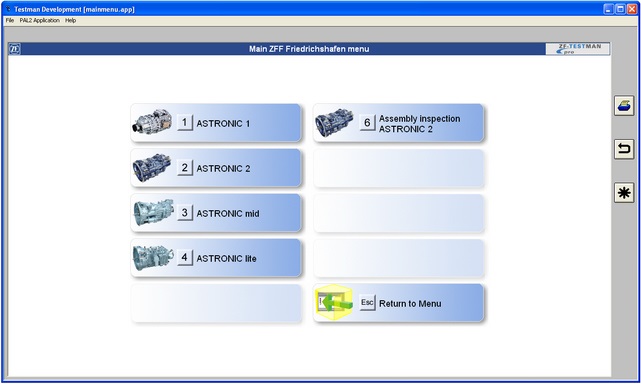Click the number 4 key button
This screenshot has width=641, height=384.
pos(185,257)
